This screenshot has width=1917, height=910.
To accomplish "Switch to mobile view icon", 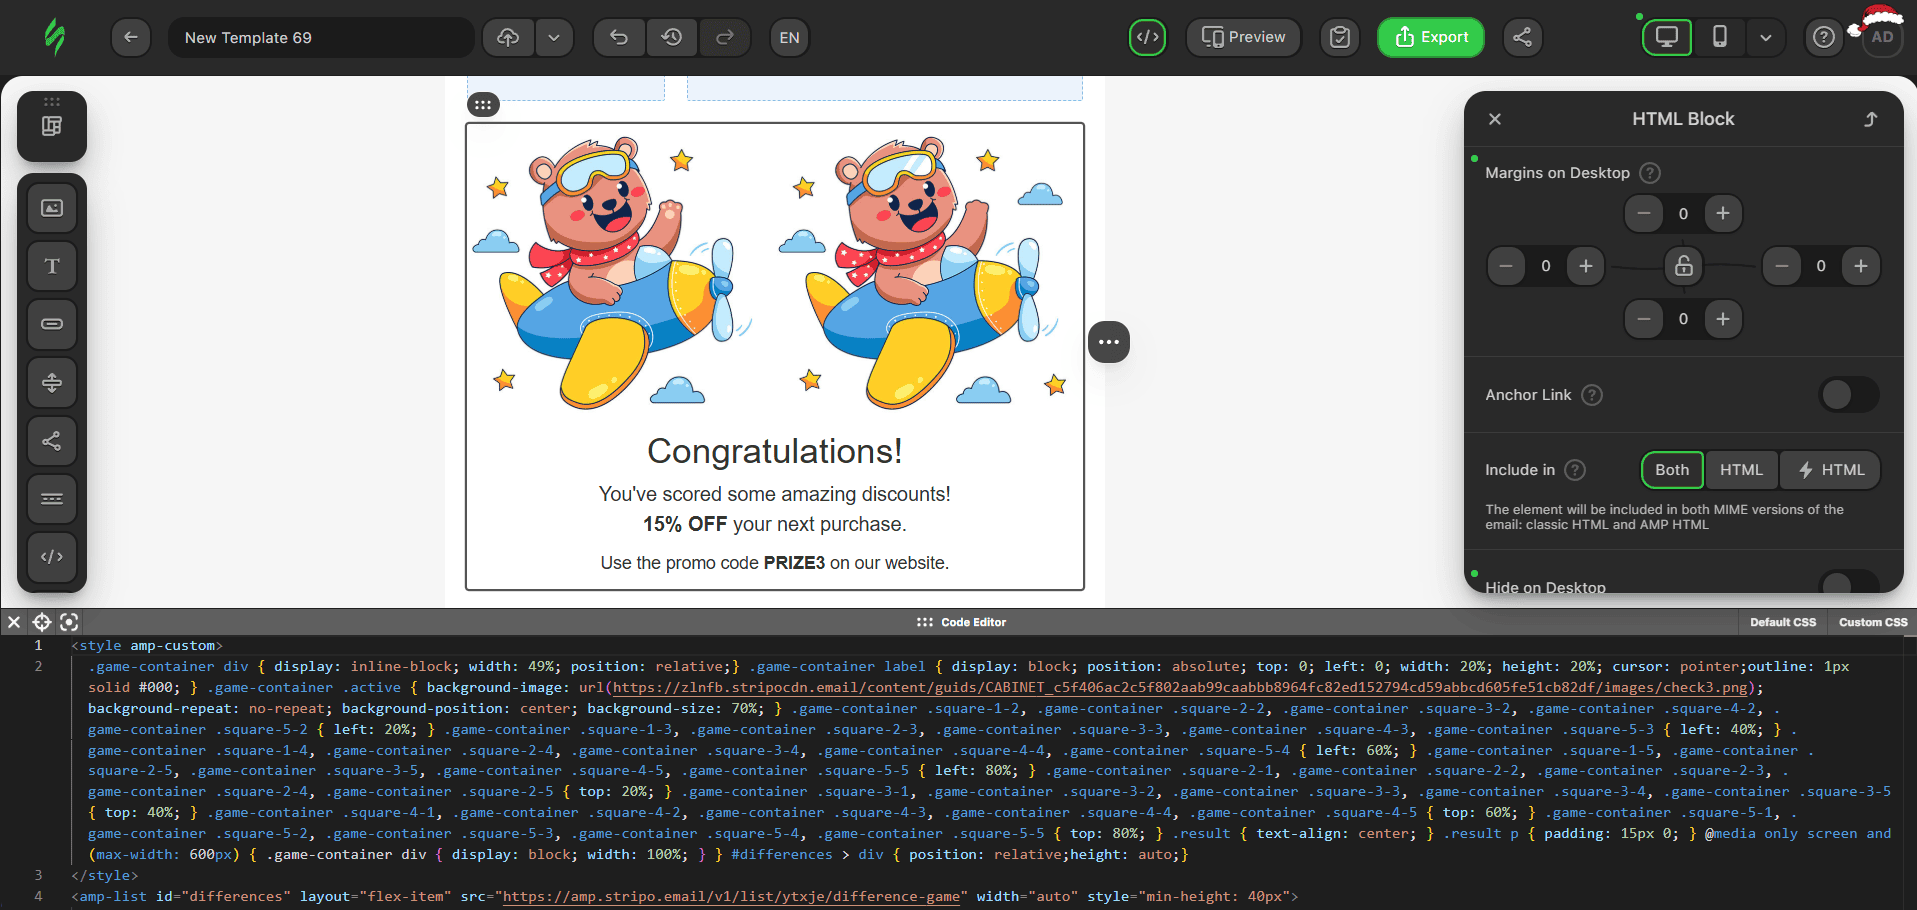I will [1719, 38].
